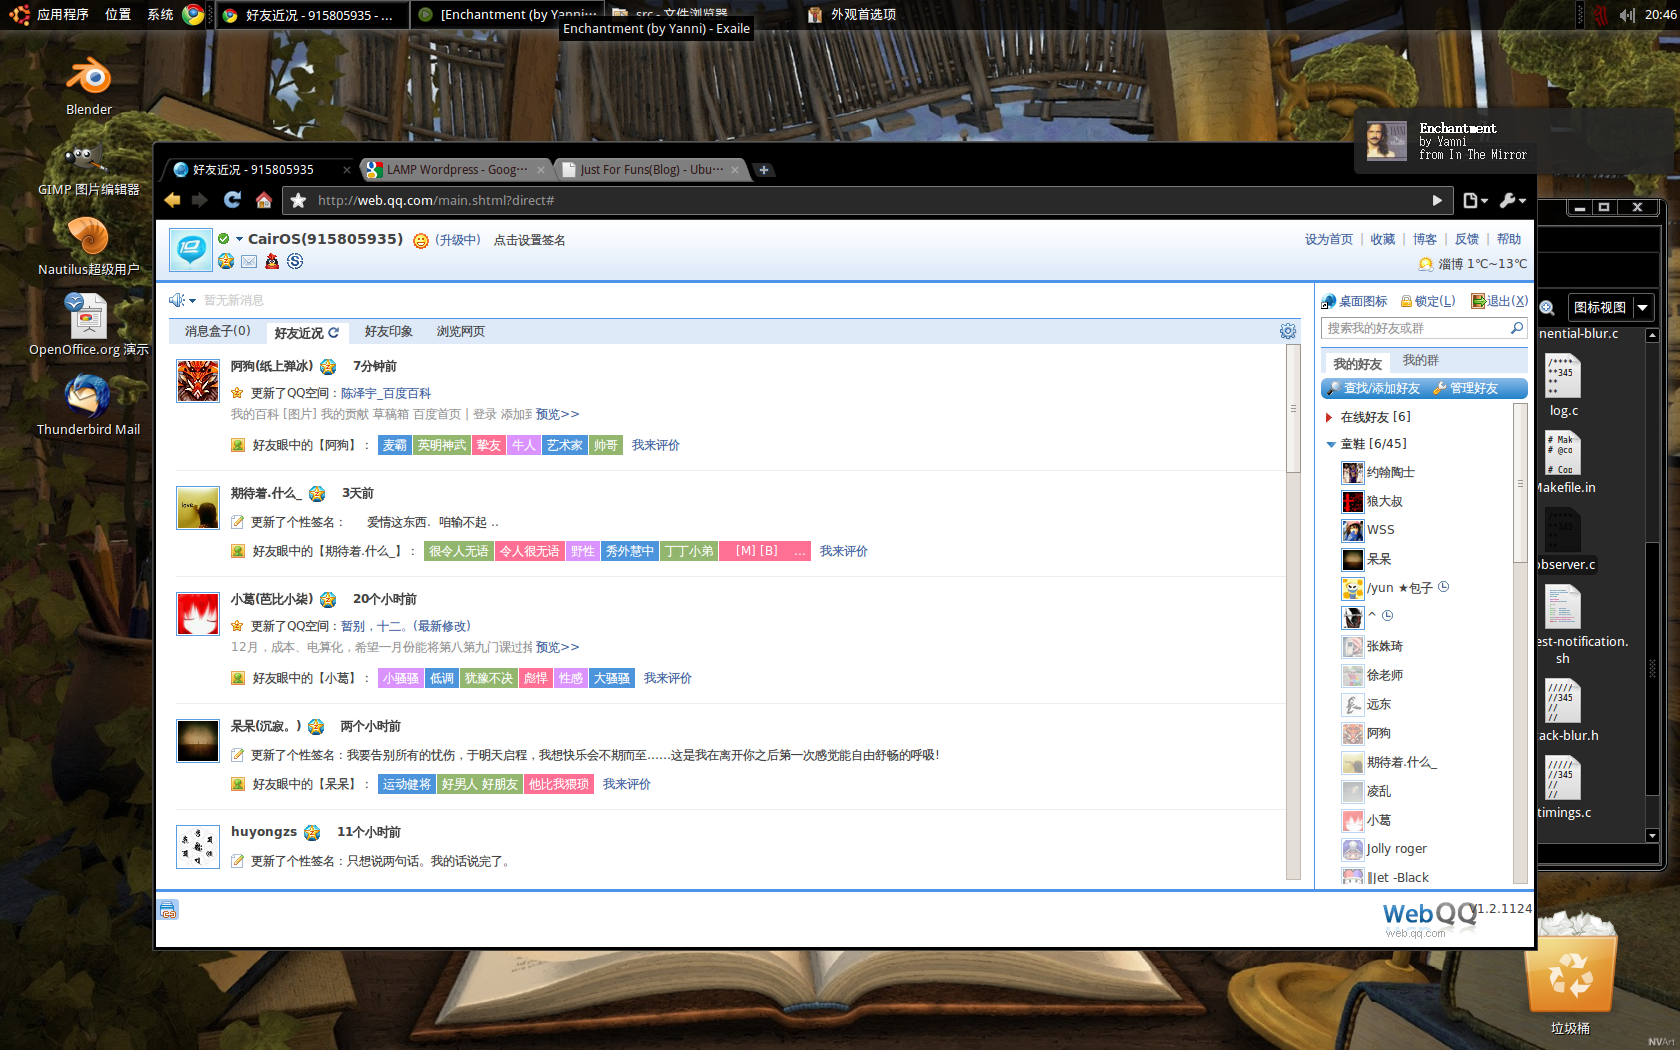Open the 收藏 link
Image resolution: width=1680 pixels, height=1050 pixels.
click(x=1383, y=239)
